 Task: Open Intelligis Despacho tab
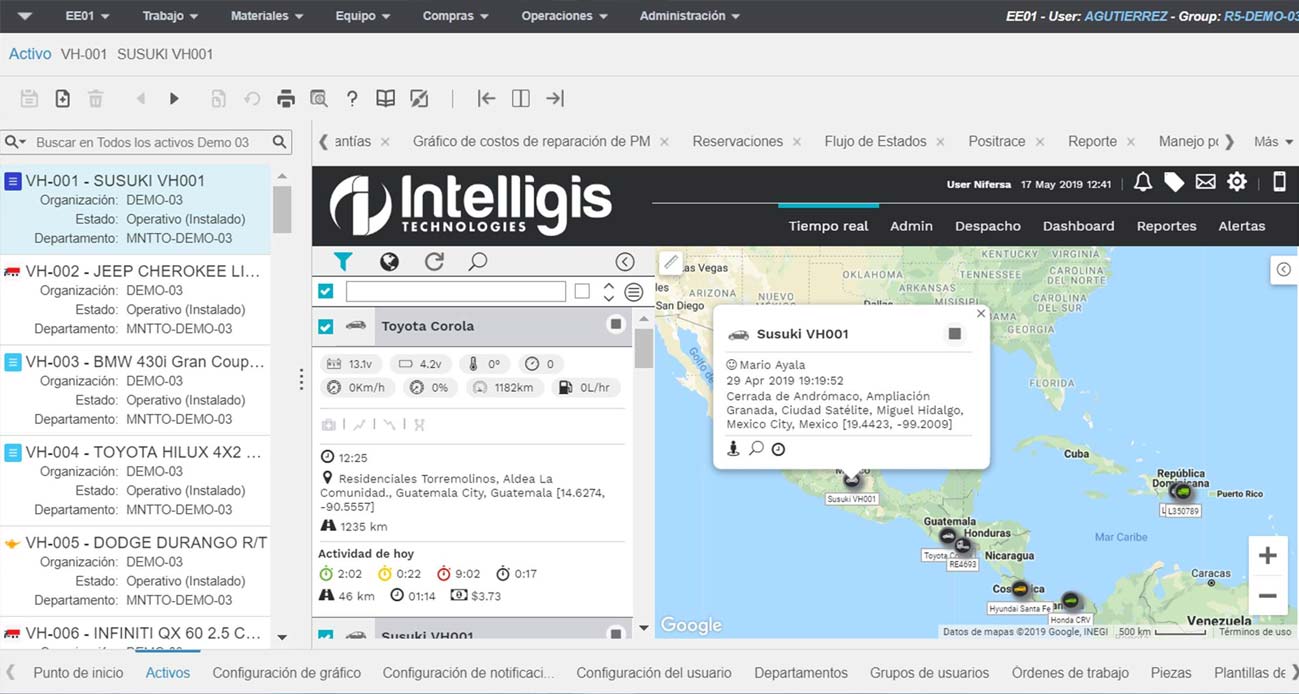point(987,226)
